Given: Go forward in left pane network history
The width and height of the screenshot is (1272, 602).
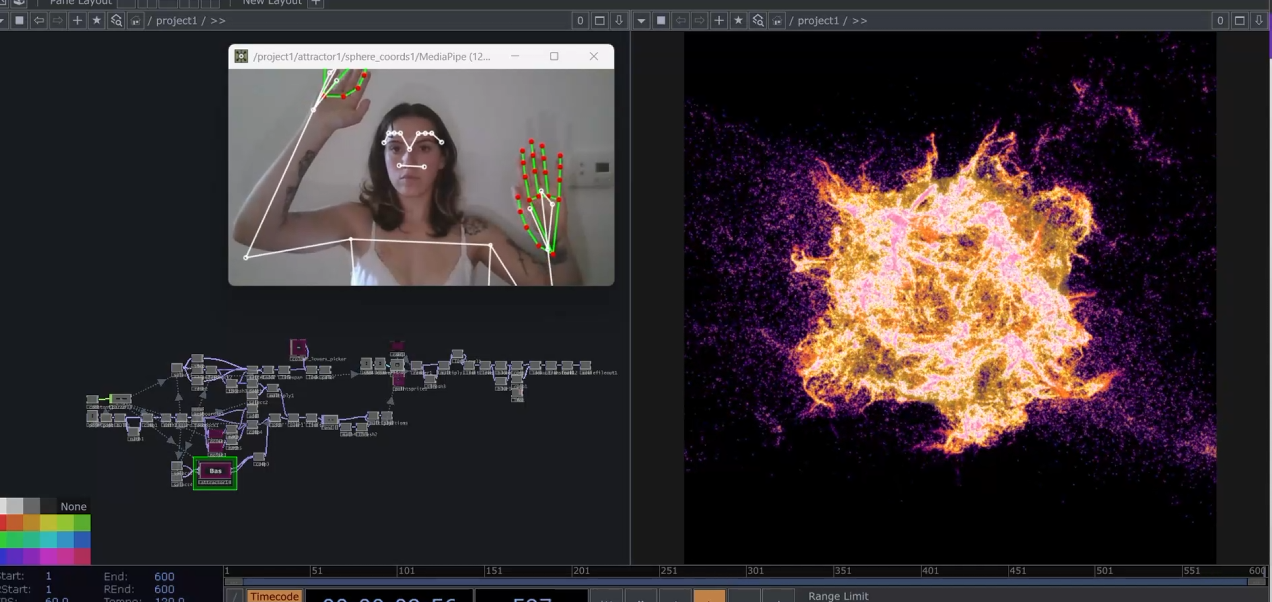Looking at the screenshot, I should point(58,20).
